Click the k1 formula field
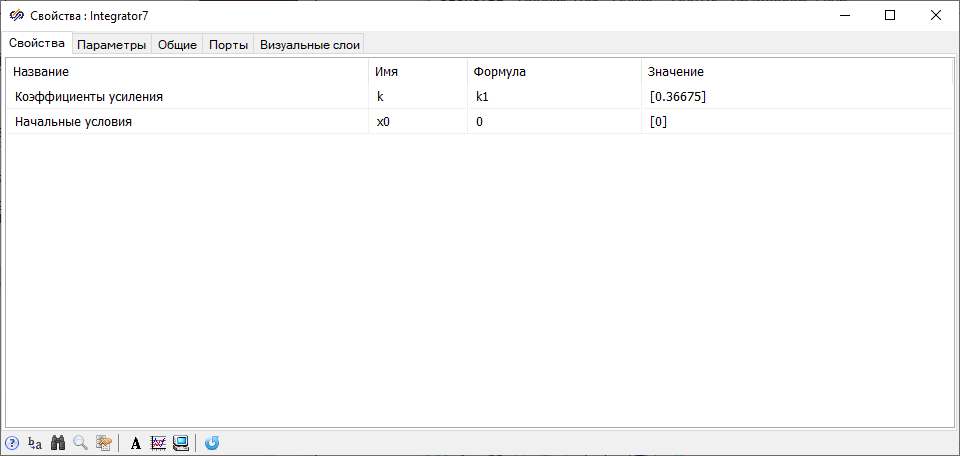 click(553, 97)
